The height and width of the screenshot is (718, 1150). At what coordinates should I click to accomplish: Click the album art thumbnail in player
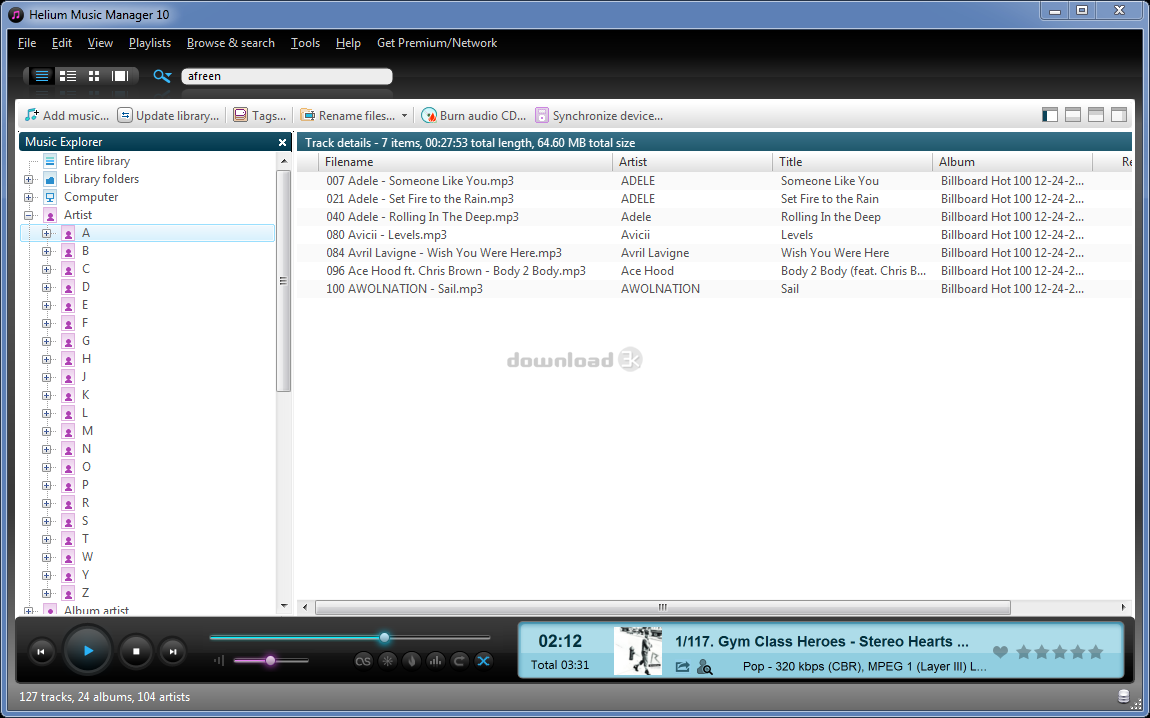[638, 651]
